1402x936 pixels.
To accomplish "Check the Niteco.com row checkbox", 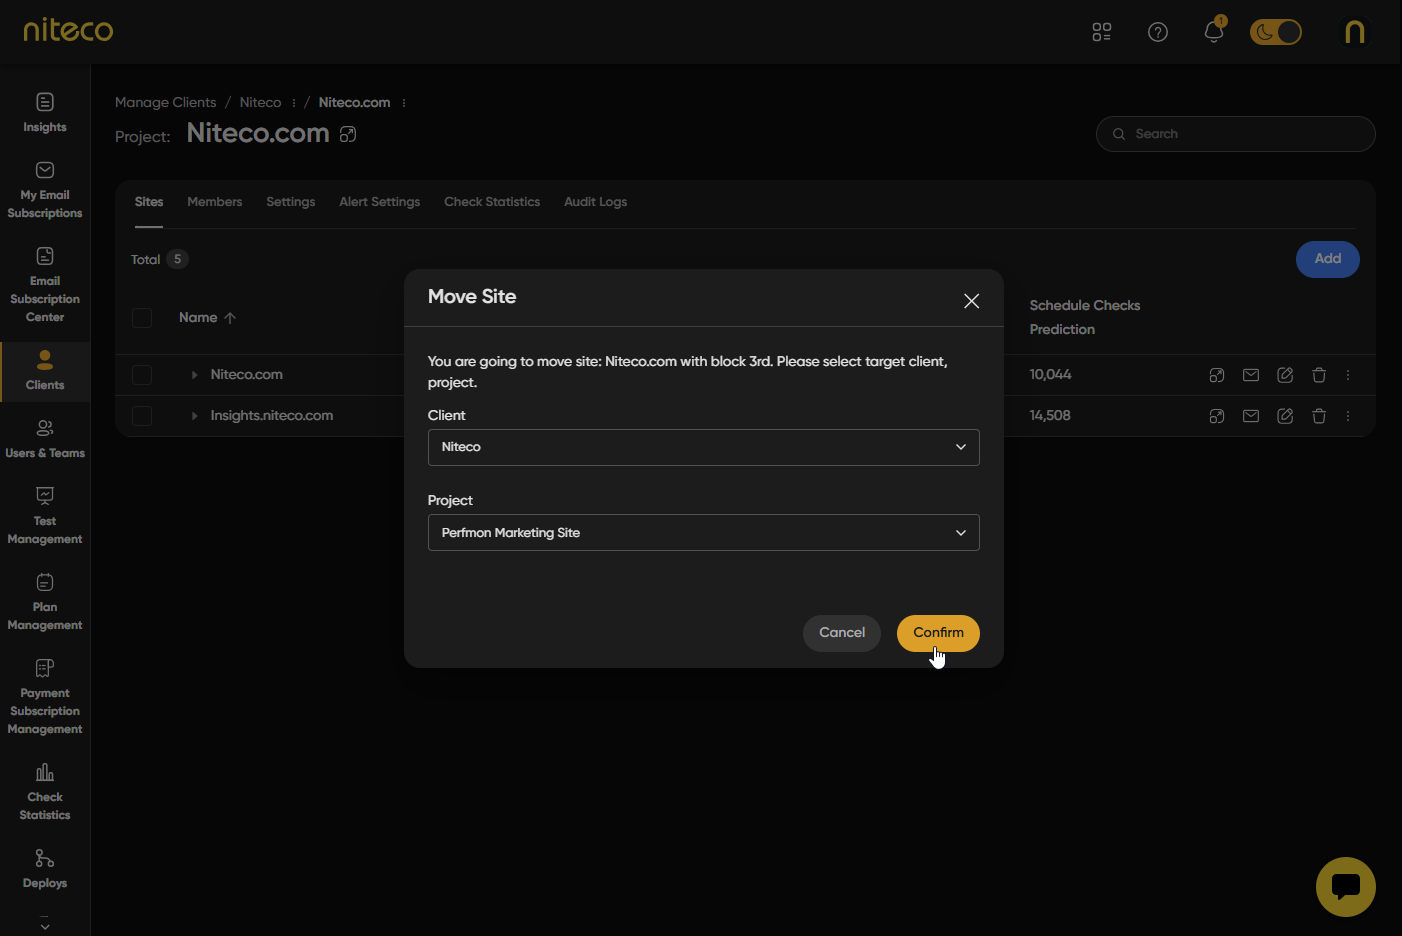I will pos(142,375).
